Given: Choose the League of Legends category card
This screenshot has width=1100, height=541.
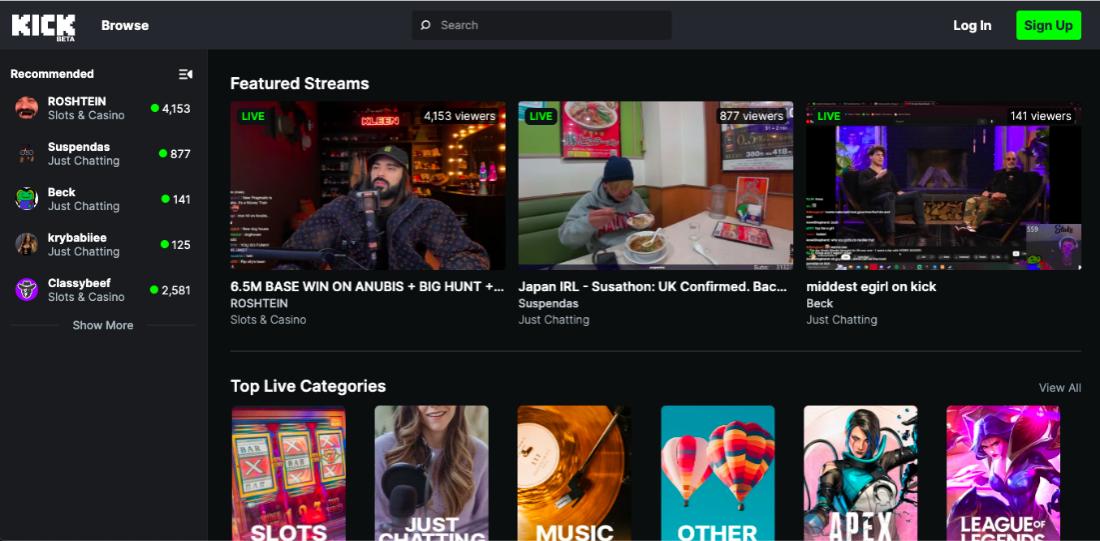Looking at the screenshot, I should [1003, 472].
